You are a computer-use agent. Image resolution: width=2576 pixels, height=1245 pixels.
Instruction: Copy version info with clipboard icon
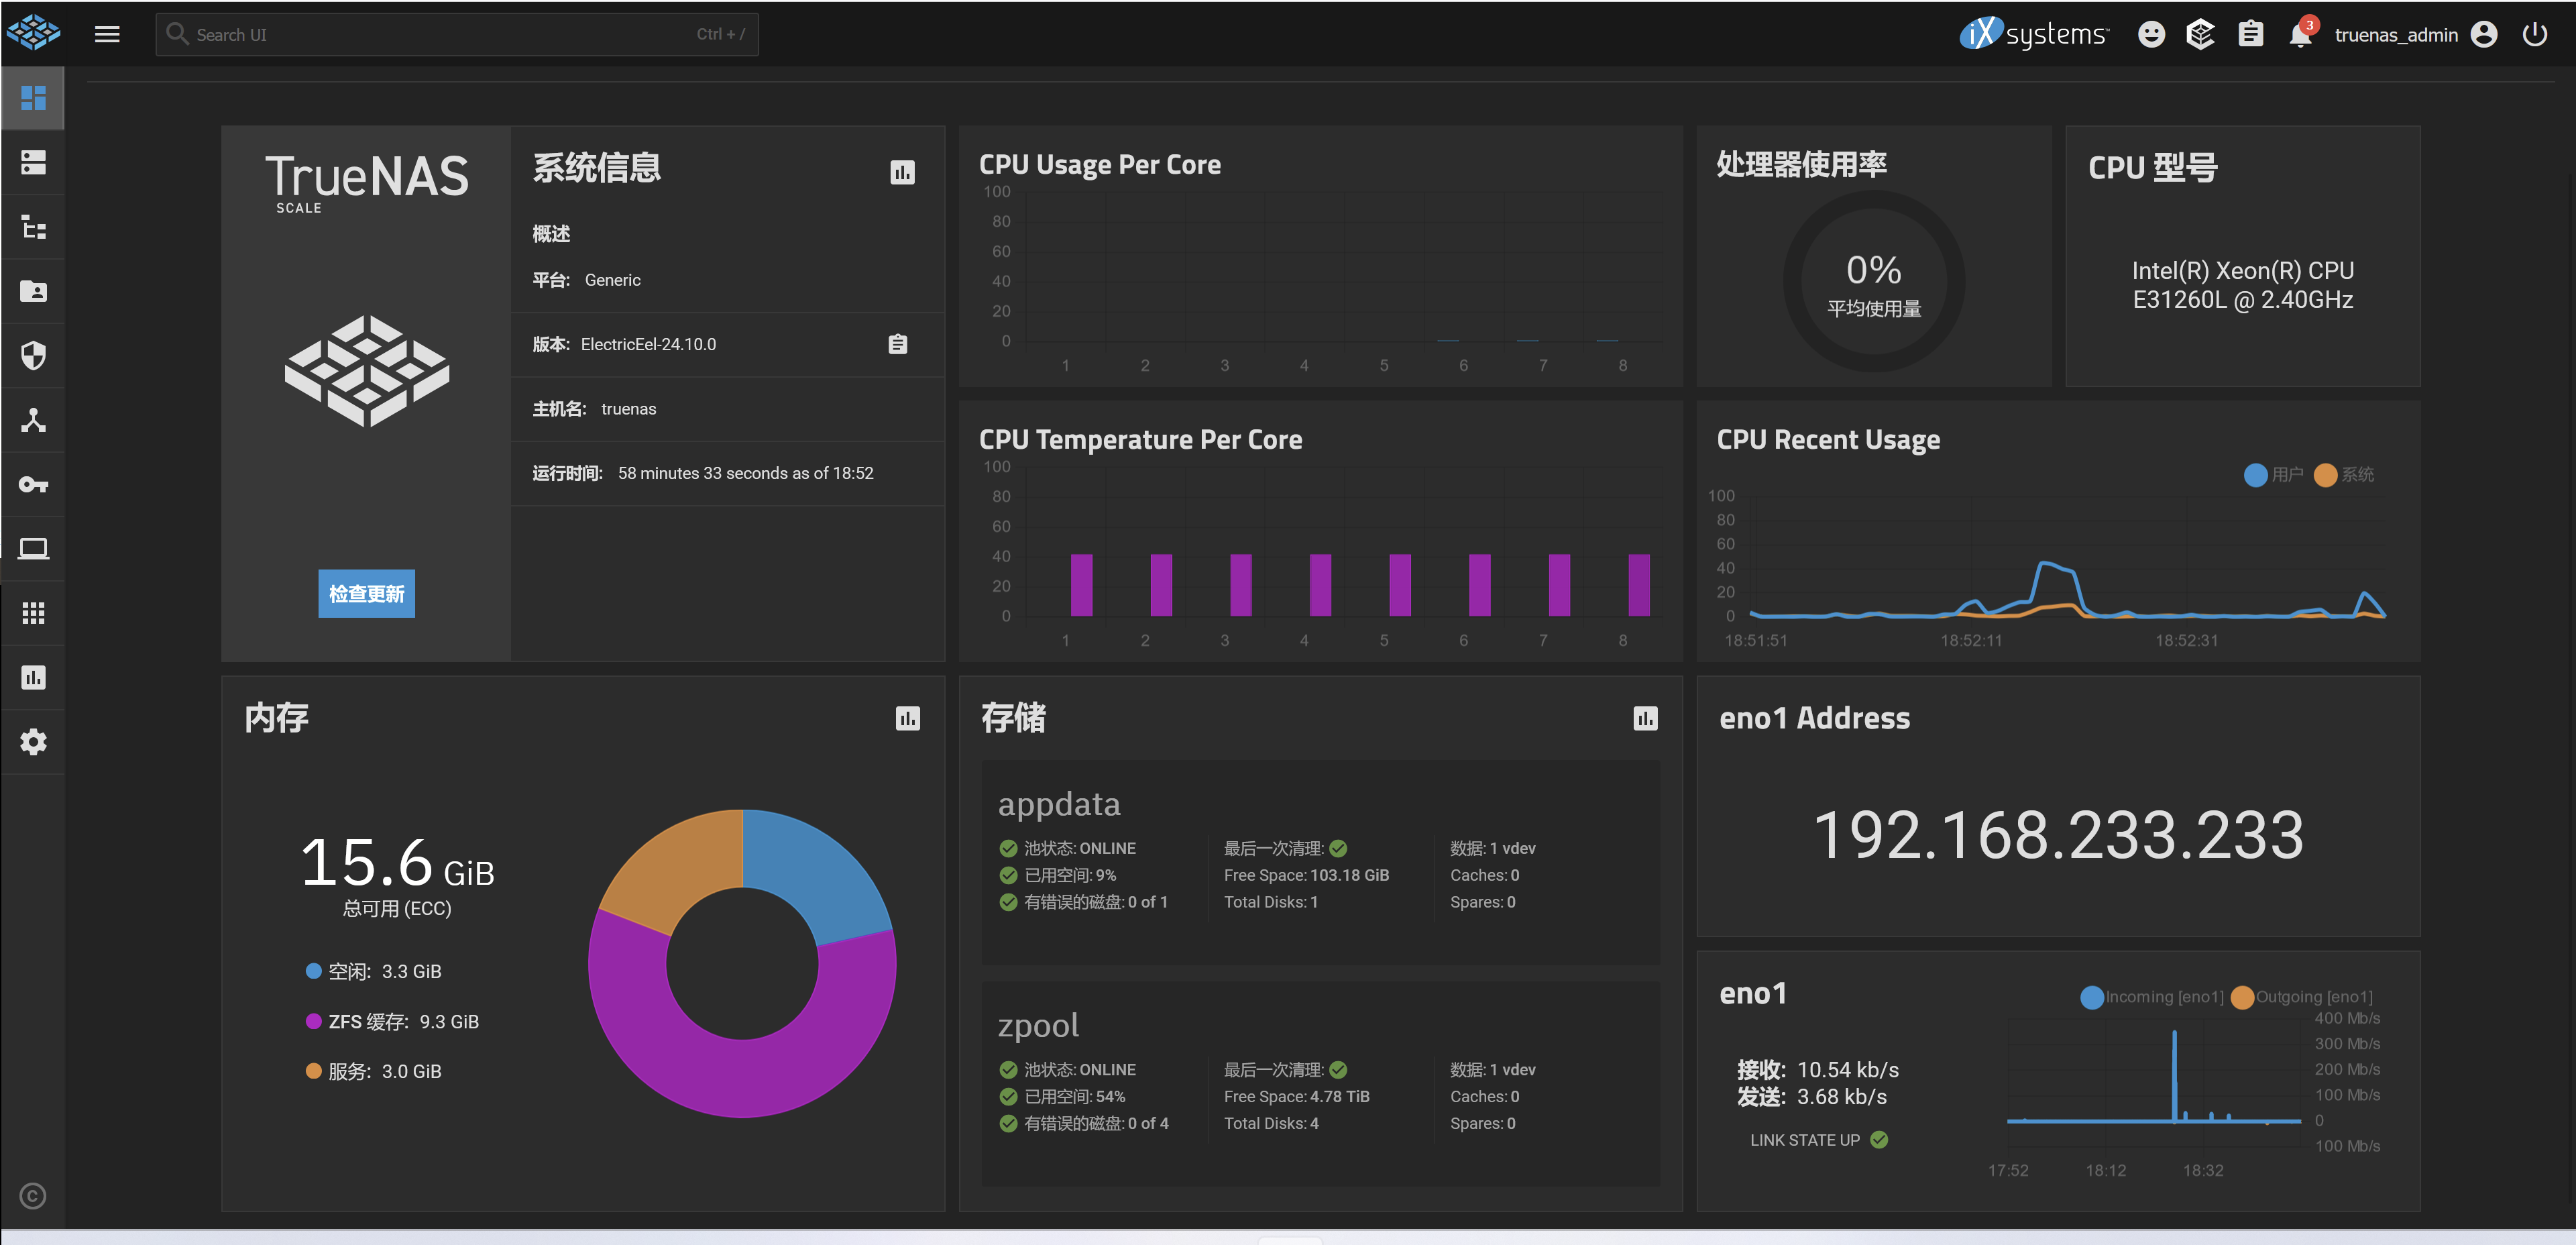[x=898, y=344]
